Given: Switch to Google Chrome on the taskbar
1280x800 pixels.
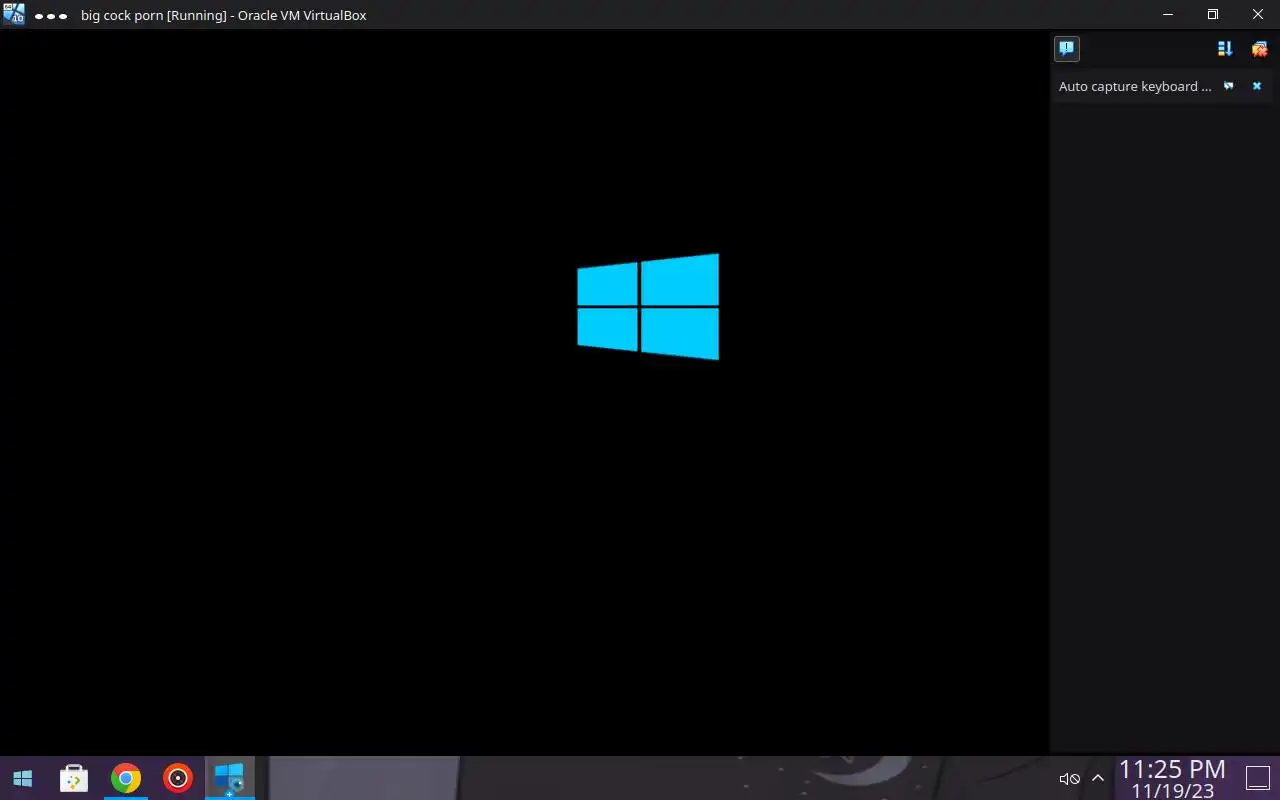Looking at the screenshot, I should pyautogui.click(x=126, y=778).
